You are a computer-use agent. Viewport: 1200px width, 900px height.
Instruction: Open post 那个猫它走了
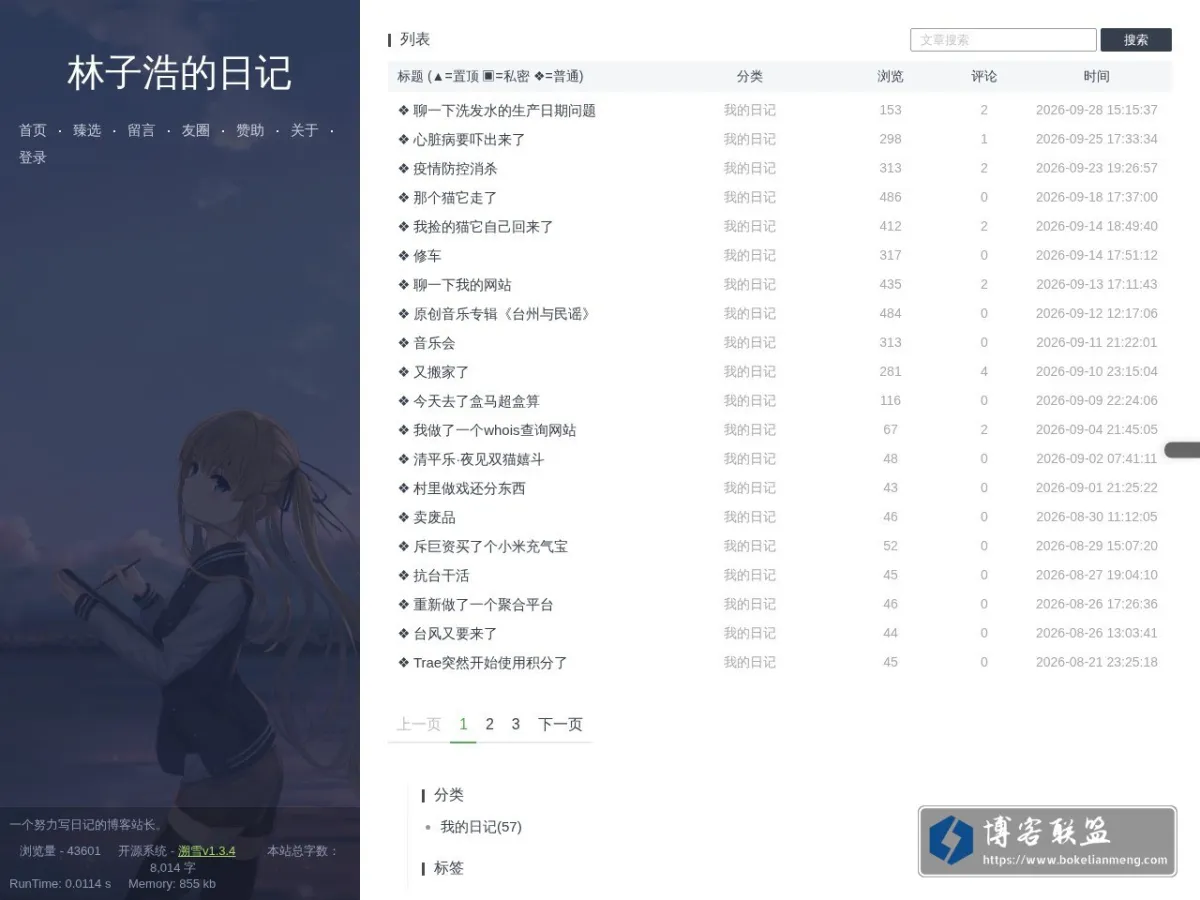click(455, 197)
